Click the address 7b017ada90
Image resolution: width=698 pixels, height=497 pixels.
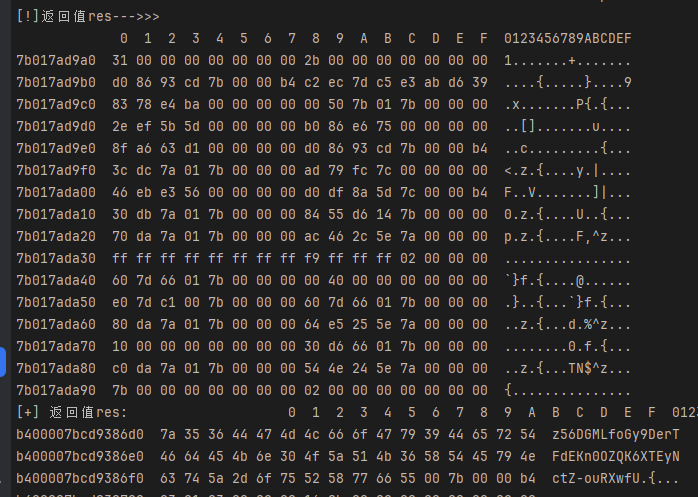tap(56, 390)
